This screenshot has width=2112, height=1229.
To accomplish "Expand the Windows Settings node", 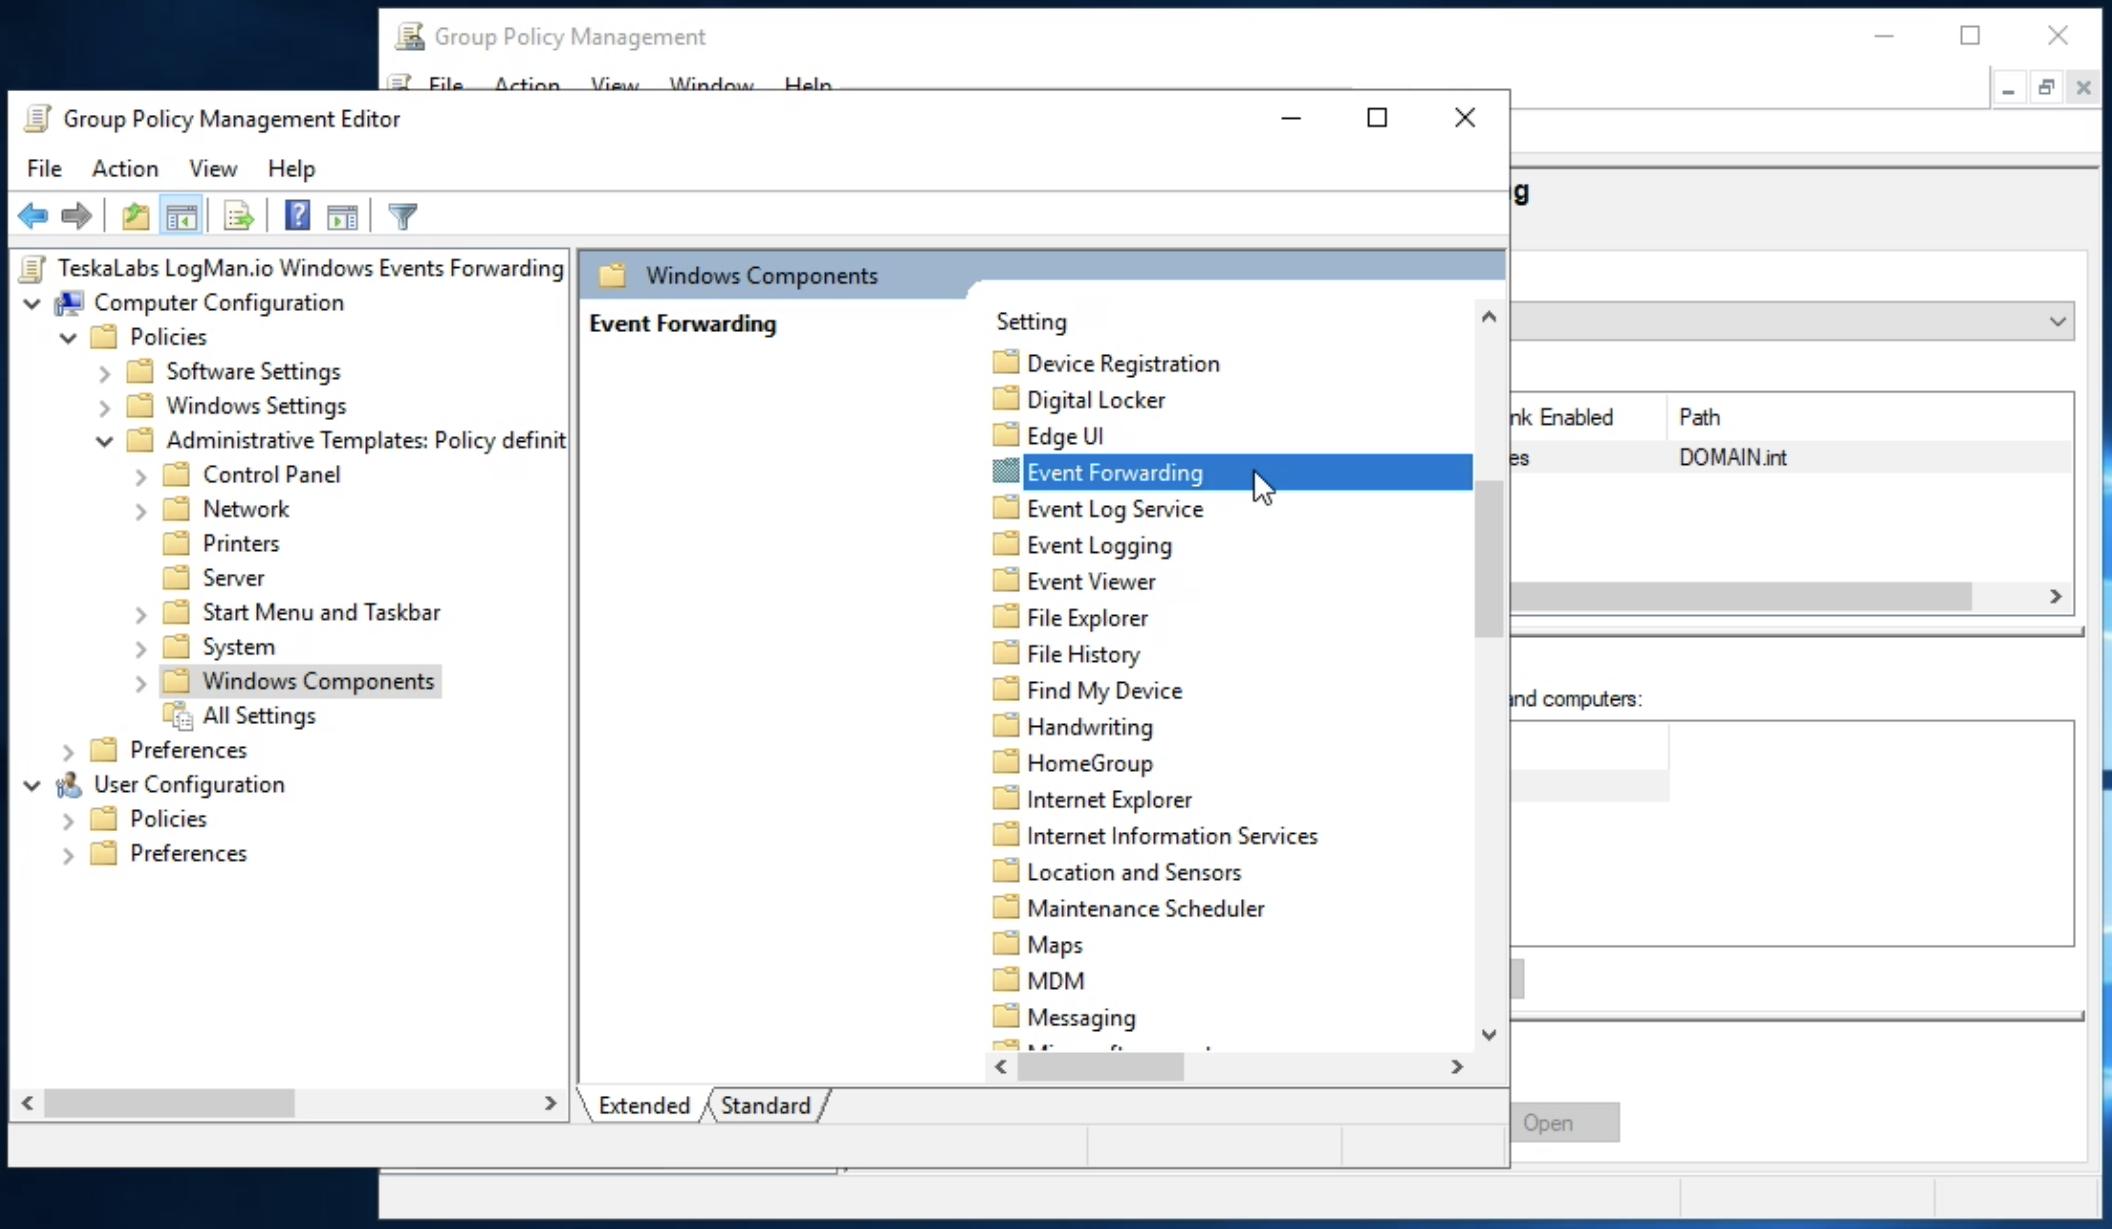I will [x=104, y=407].
